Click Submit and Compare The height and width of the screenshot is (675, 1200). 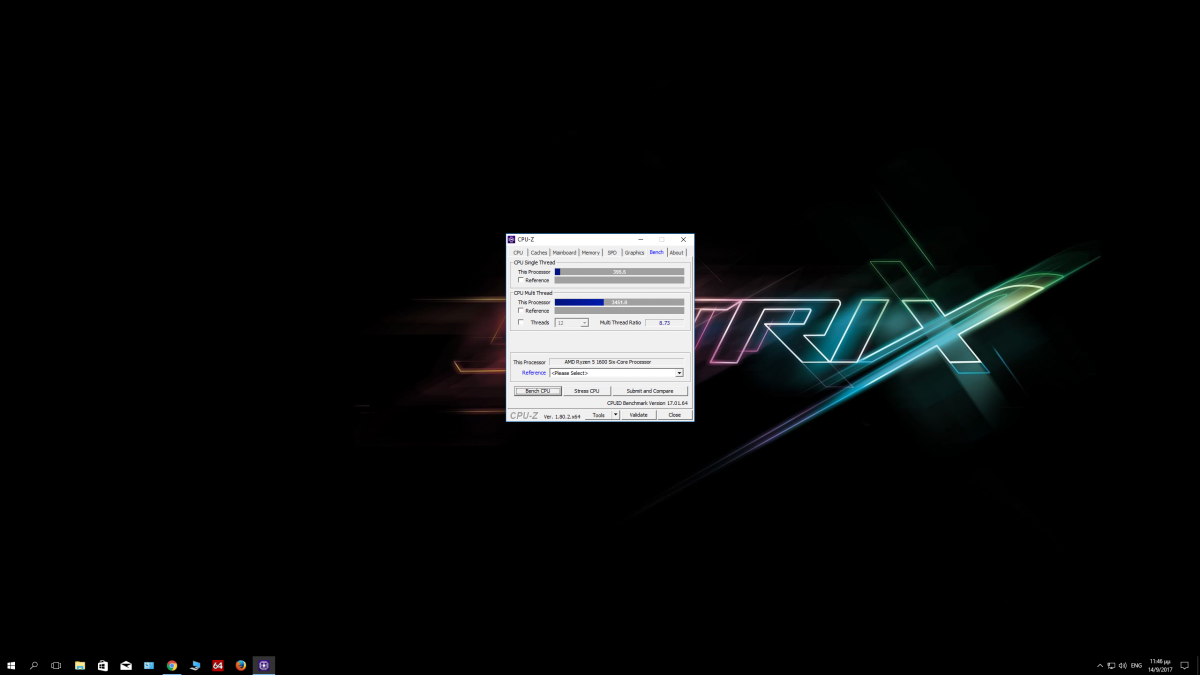pos(650,391)
